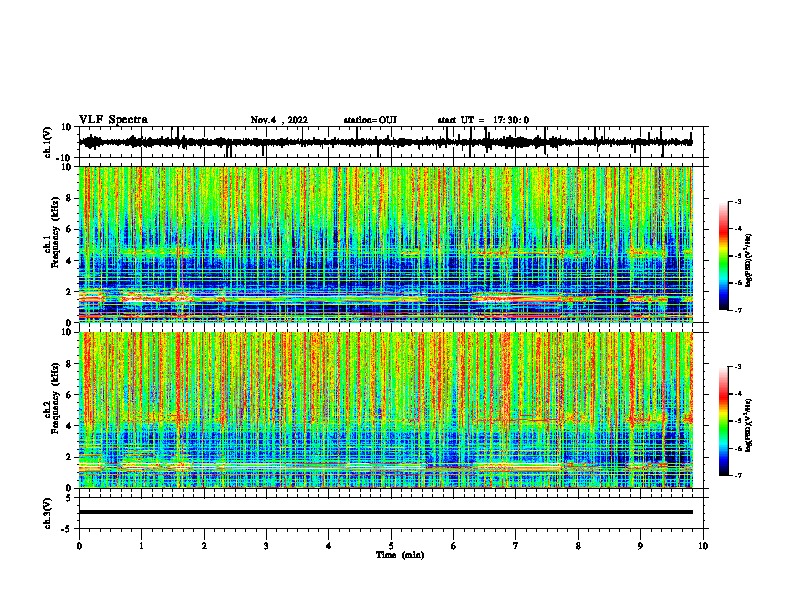
Task: Click the time axis tick label "8"
Action: (578, 546)
